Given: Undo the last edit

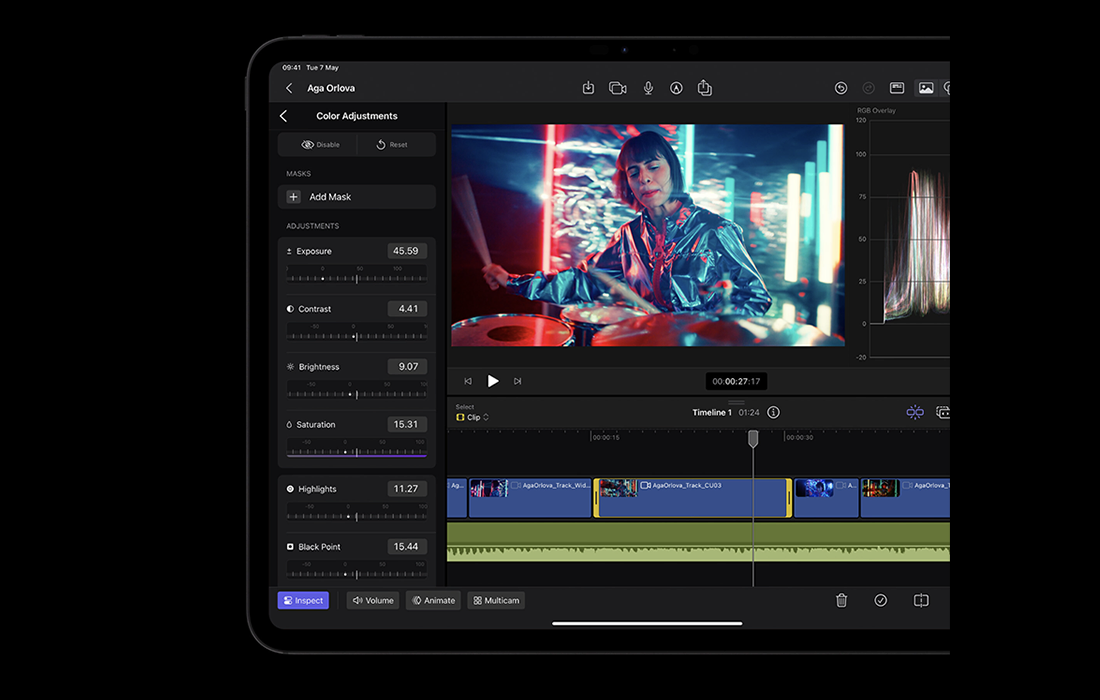Looking at the screenshot, I should point(841,88).
